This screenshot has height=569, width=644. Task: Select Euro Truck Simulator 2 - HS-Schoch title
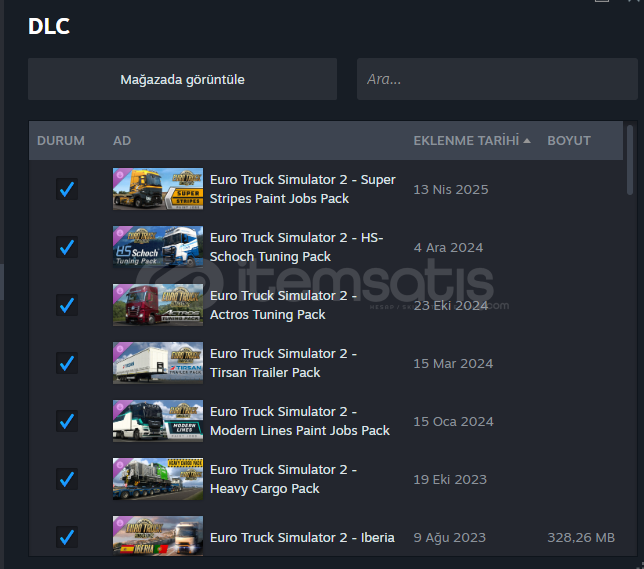(x=297, y=247)
